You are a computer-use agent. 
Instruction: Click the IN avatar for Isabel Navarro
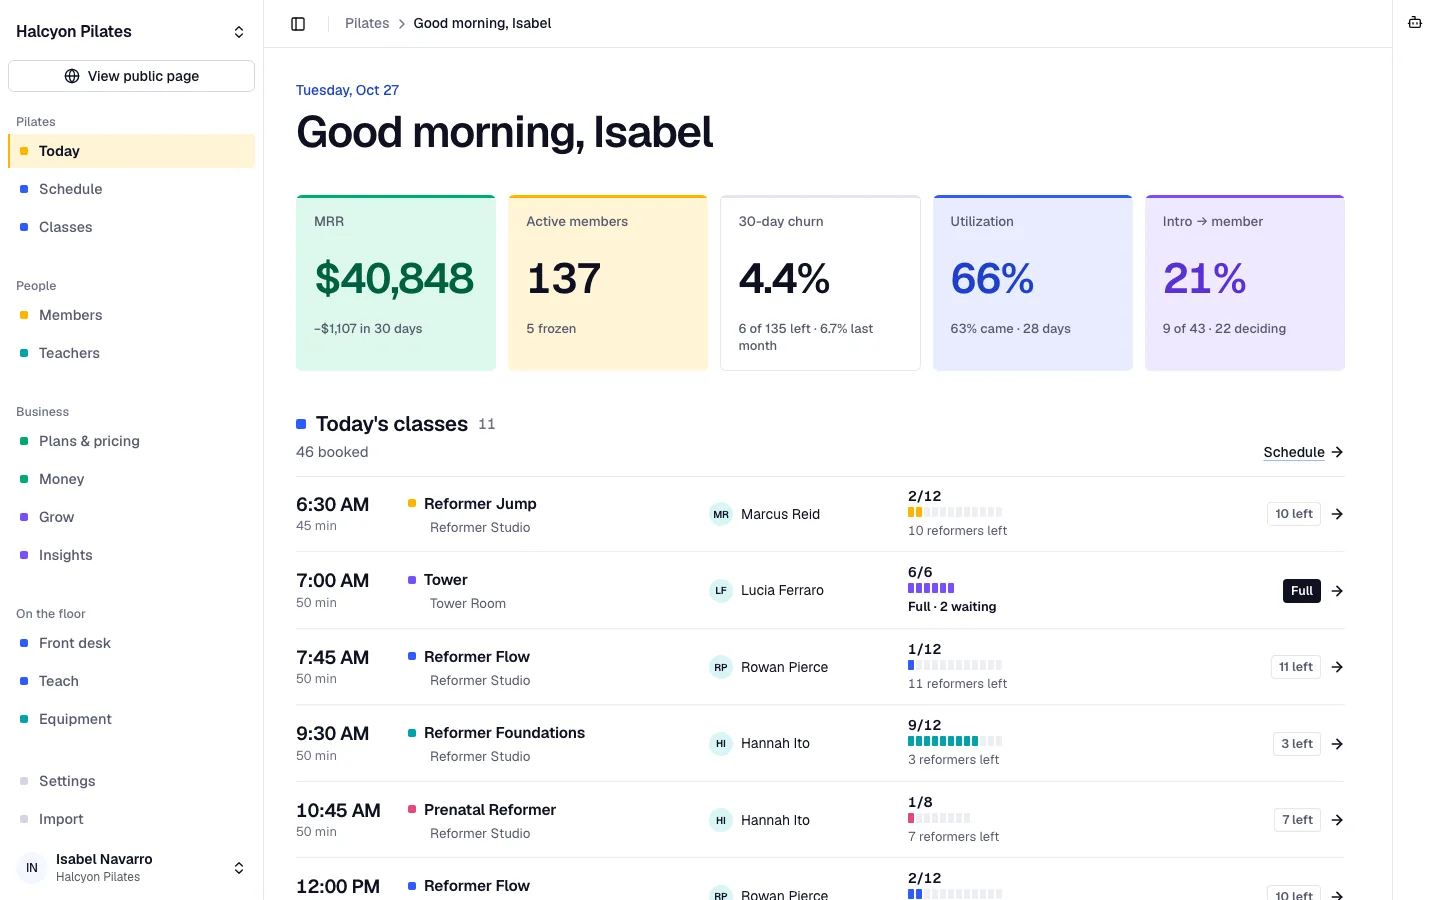(32, 868)
